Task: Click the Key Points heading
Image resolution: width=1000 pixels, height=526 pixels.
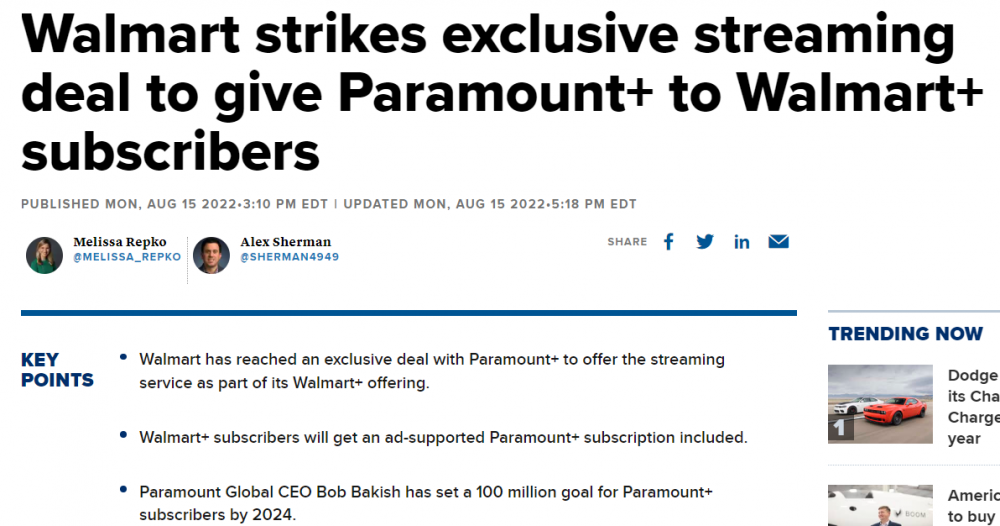Action: [x=57, y=370]
